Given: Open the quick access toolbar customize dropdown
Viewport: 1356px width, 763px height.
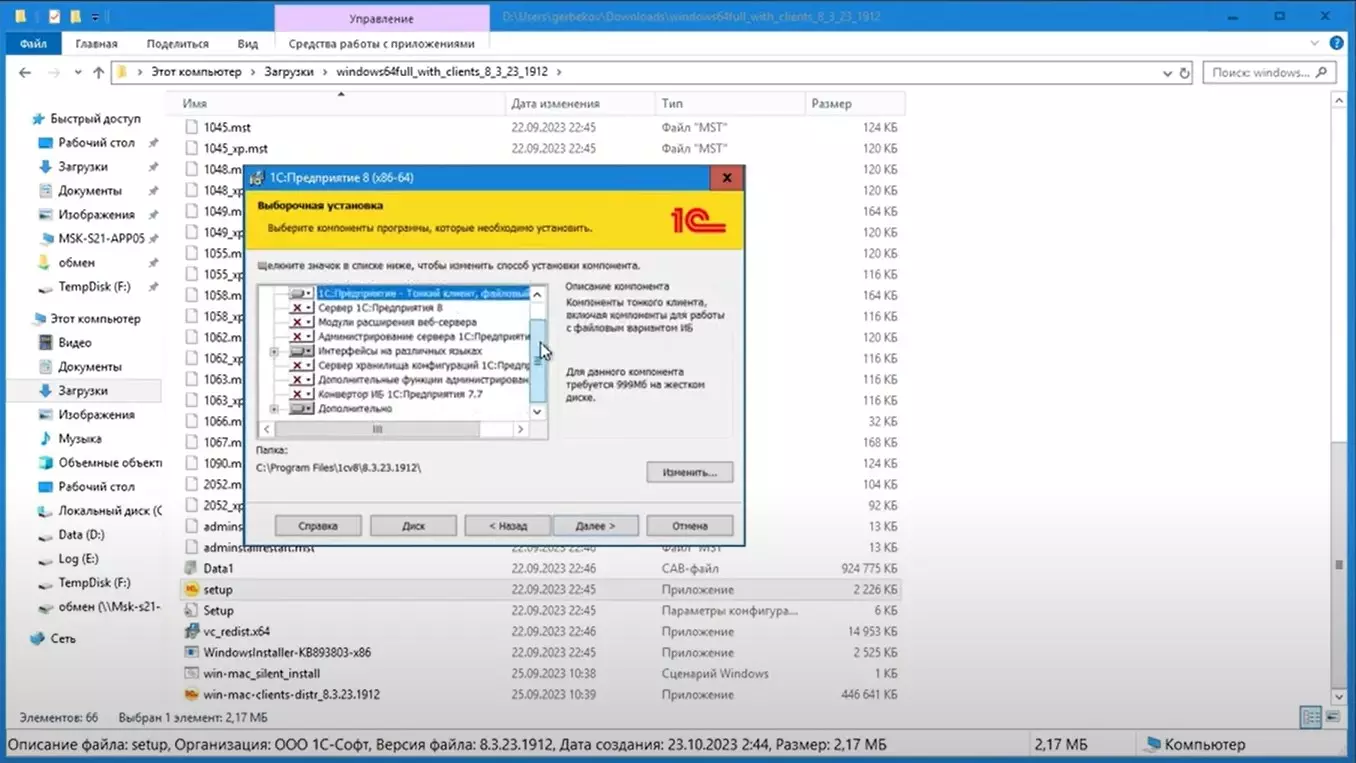Looking at the screenshot, I should (x=96, y=17).
